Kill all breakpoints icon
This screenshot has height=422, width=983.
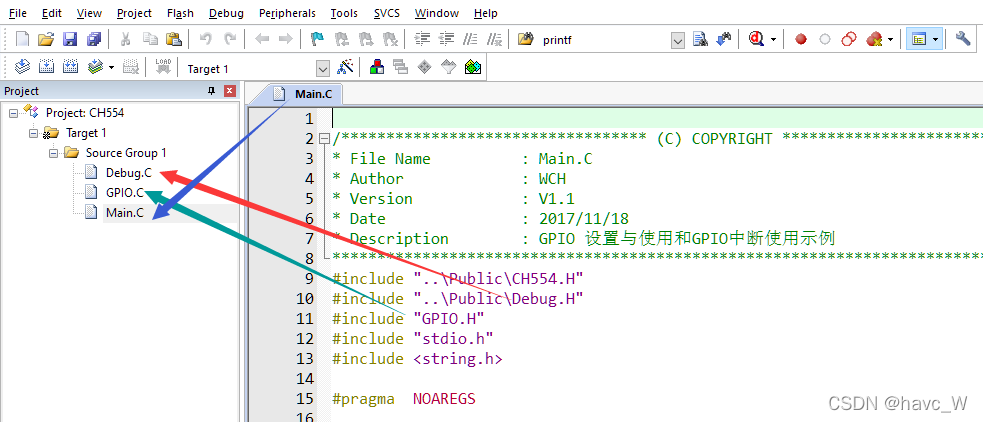tap(874, 40)
